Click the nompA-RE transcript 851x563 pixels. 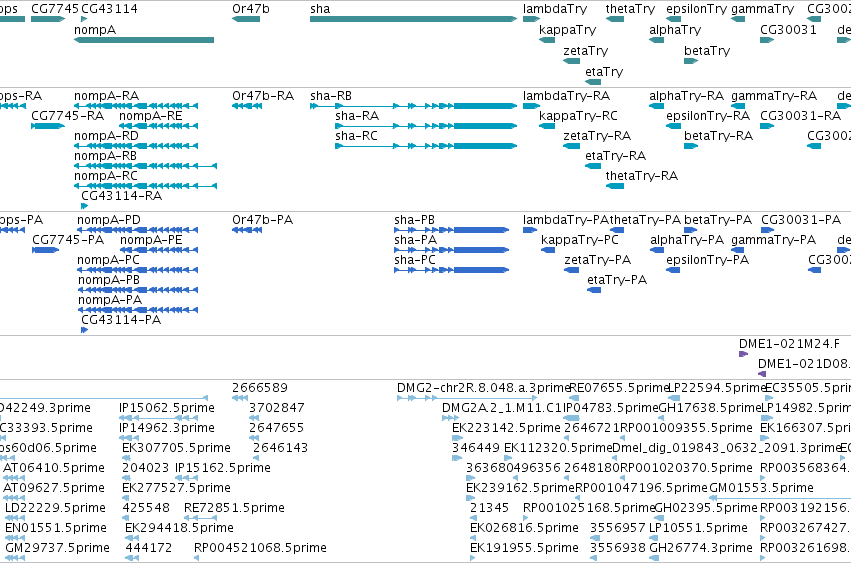(158, 126)
